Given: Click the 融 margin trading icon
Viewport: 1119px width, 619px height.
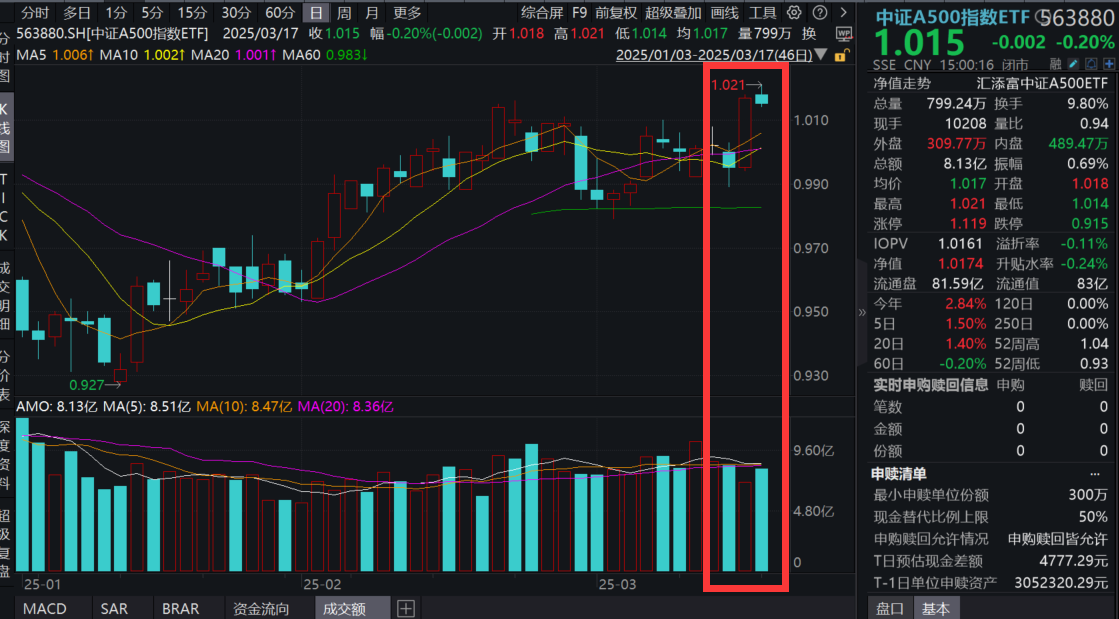Looking at the screenshot, I should tap(1056, 64).
